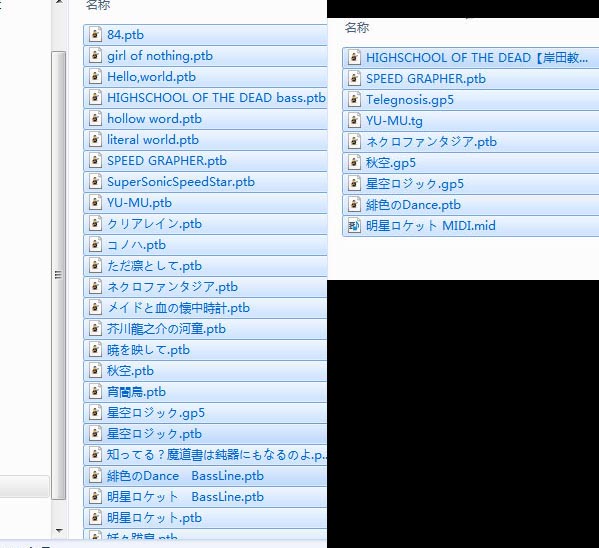The height and width of the screenshot is (548, 599).
Task: Click the left pane scrollbar thumb
Action: tap(58, 275)
